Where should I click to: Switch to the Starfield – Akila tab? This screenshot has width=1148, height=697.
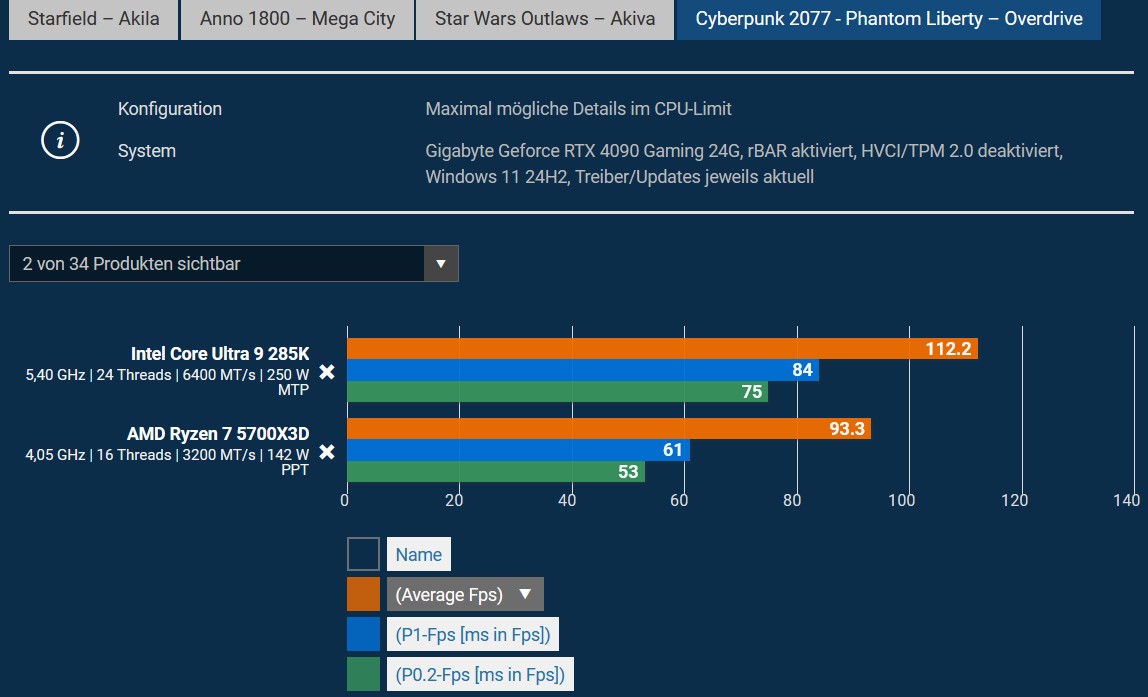pos(93,19)
